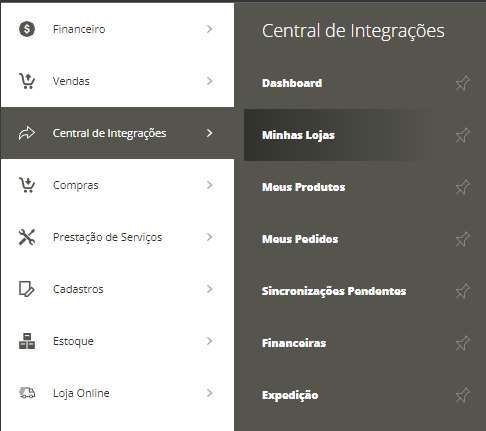The image size is (486, 431).
Task: Click the Vendas shopping cart icon
Action: 27,81
